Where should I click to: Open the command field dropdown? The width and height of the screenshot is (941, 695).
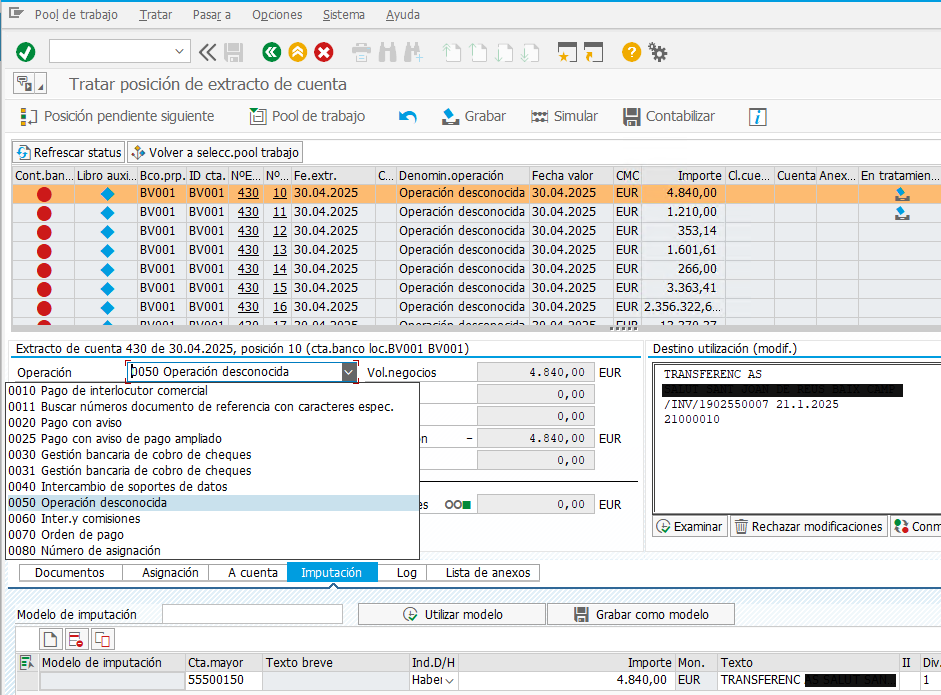[x=179, y=52]
